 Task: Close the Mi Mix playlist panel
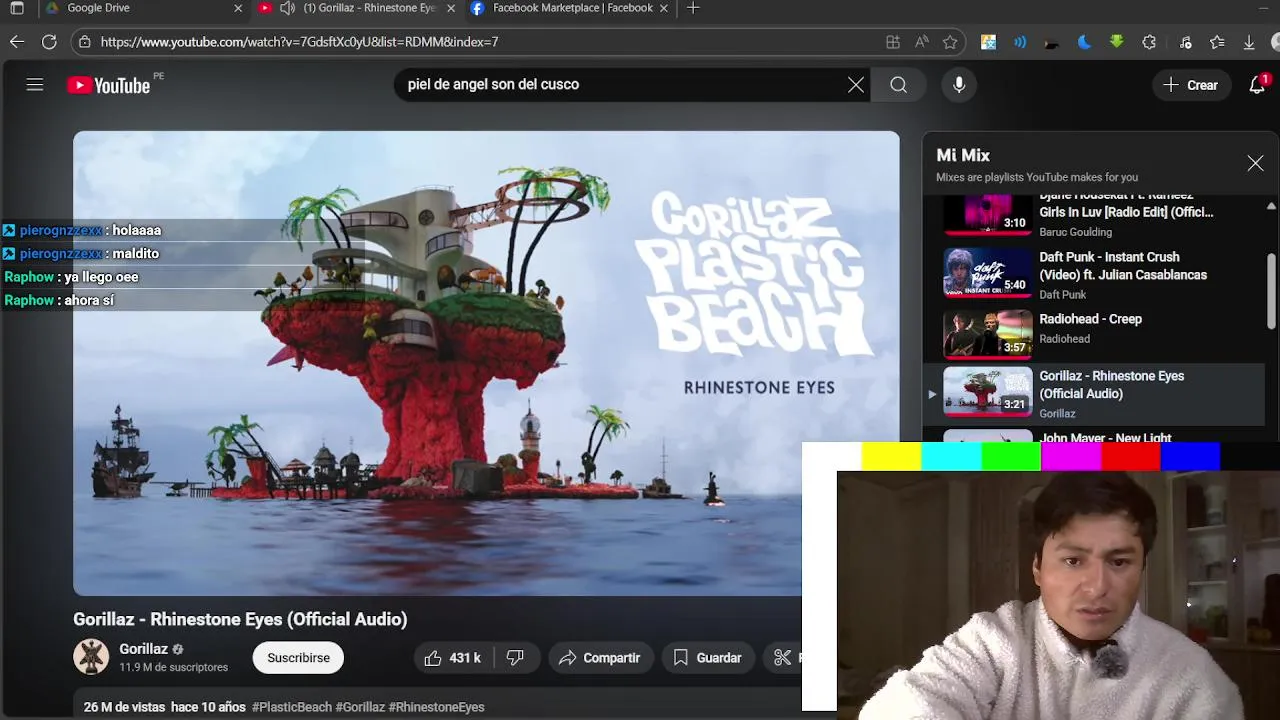tap(1255, 163)
